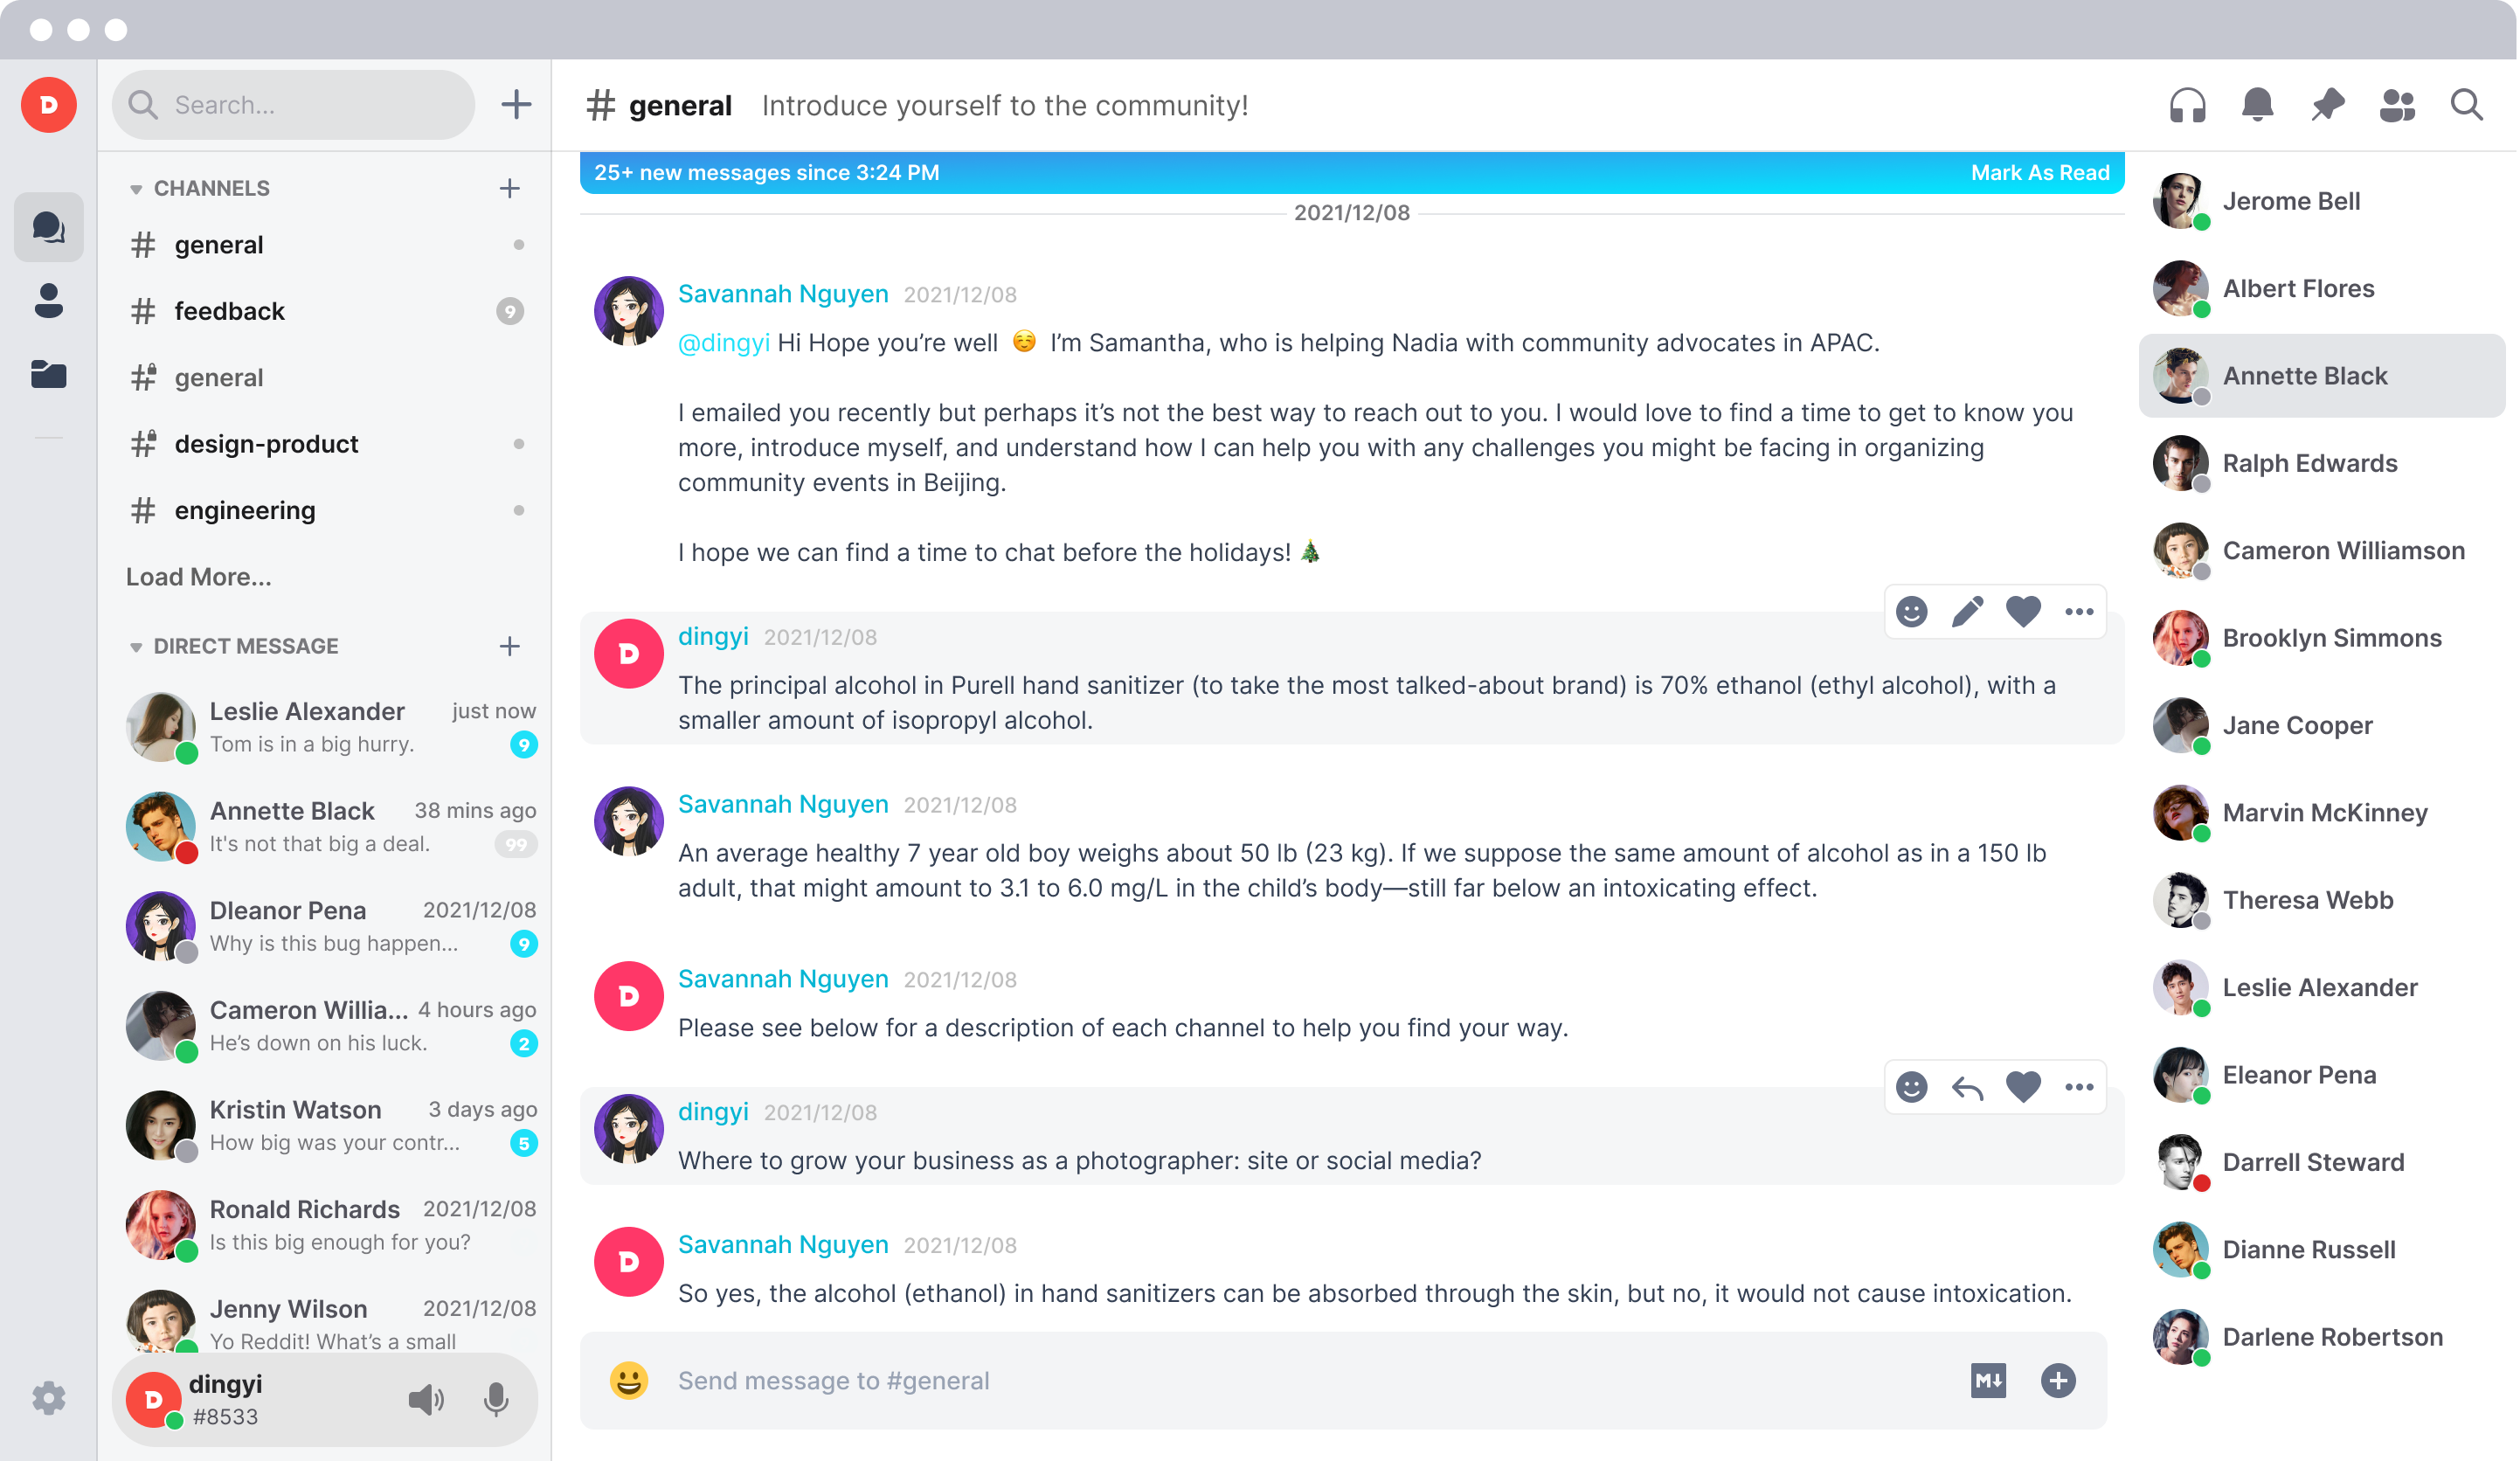The height and width of the screenshot is (1461, 2520).
Task: Click the notifications bell icon
Action: coord(2255,102)
